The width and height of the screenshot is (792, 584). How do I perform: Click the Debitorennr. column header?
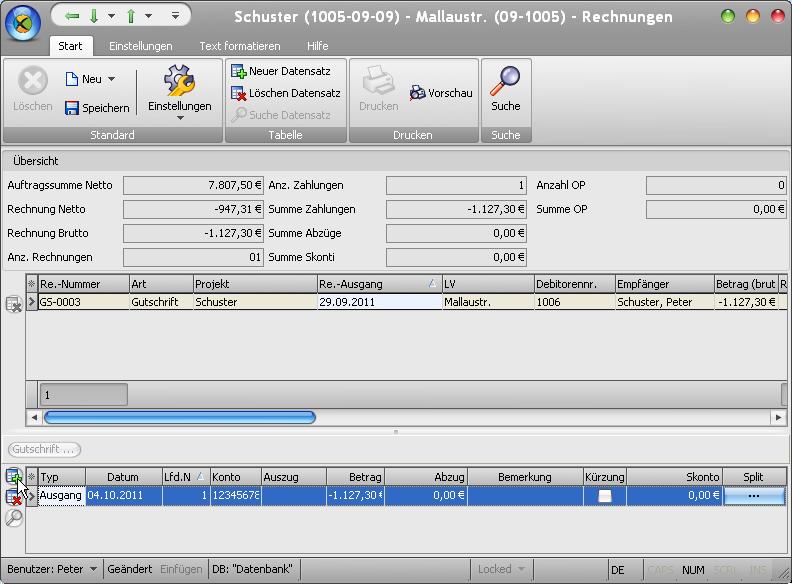point(574,284)
